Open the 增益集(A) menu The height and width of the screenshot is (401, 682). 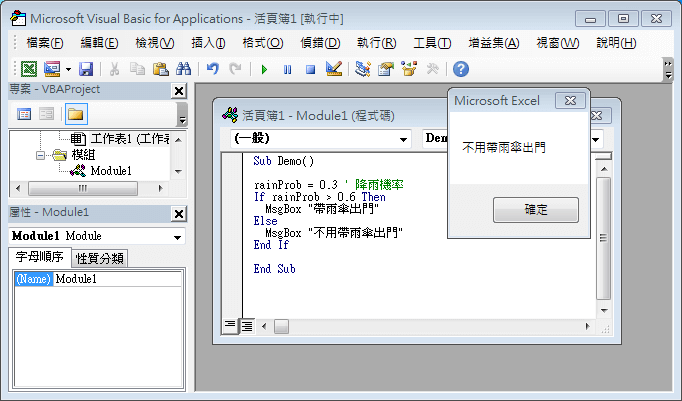[494, 43]
